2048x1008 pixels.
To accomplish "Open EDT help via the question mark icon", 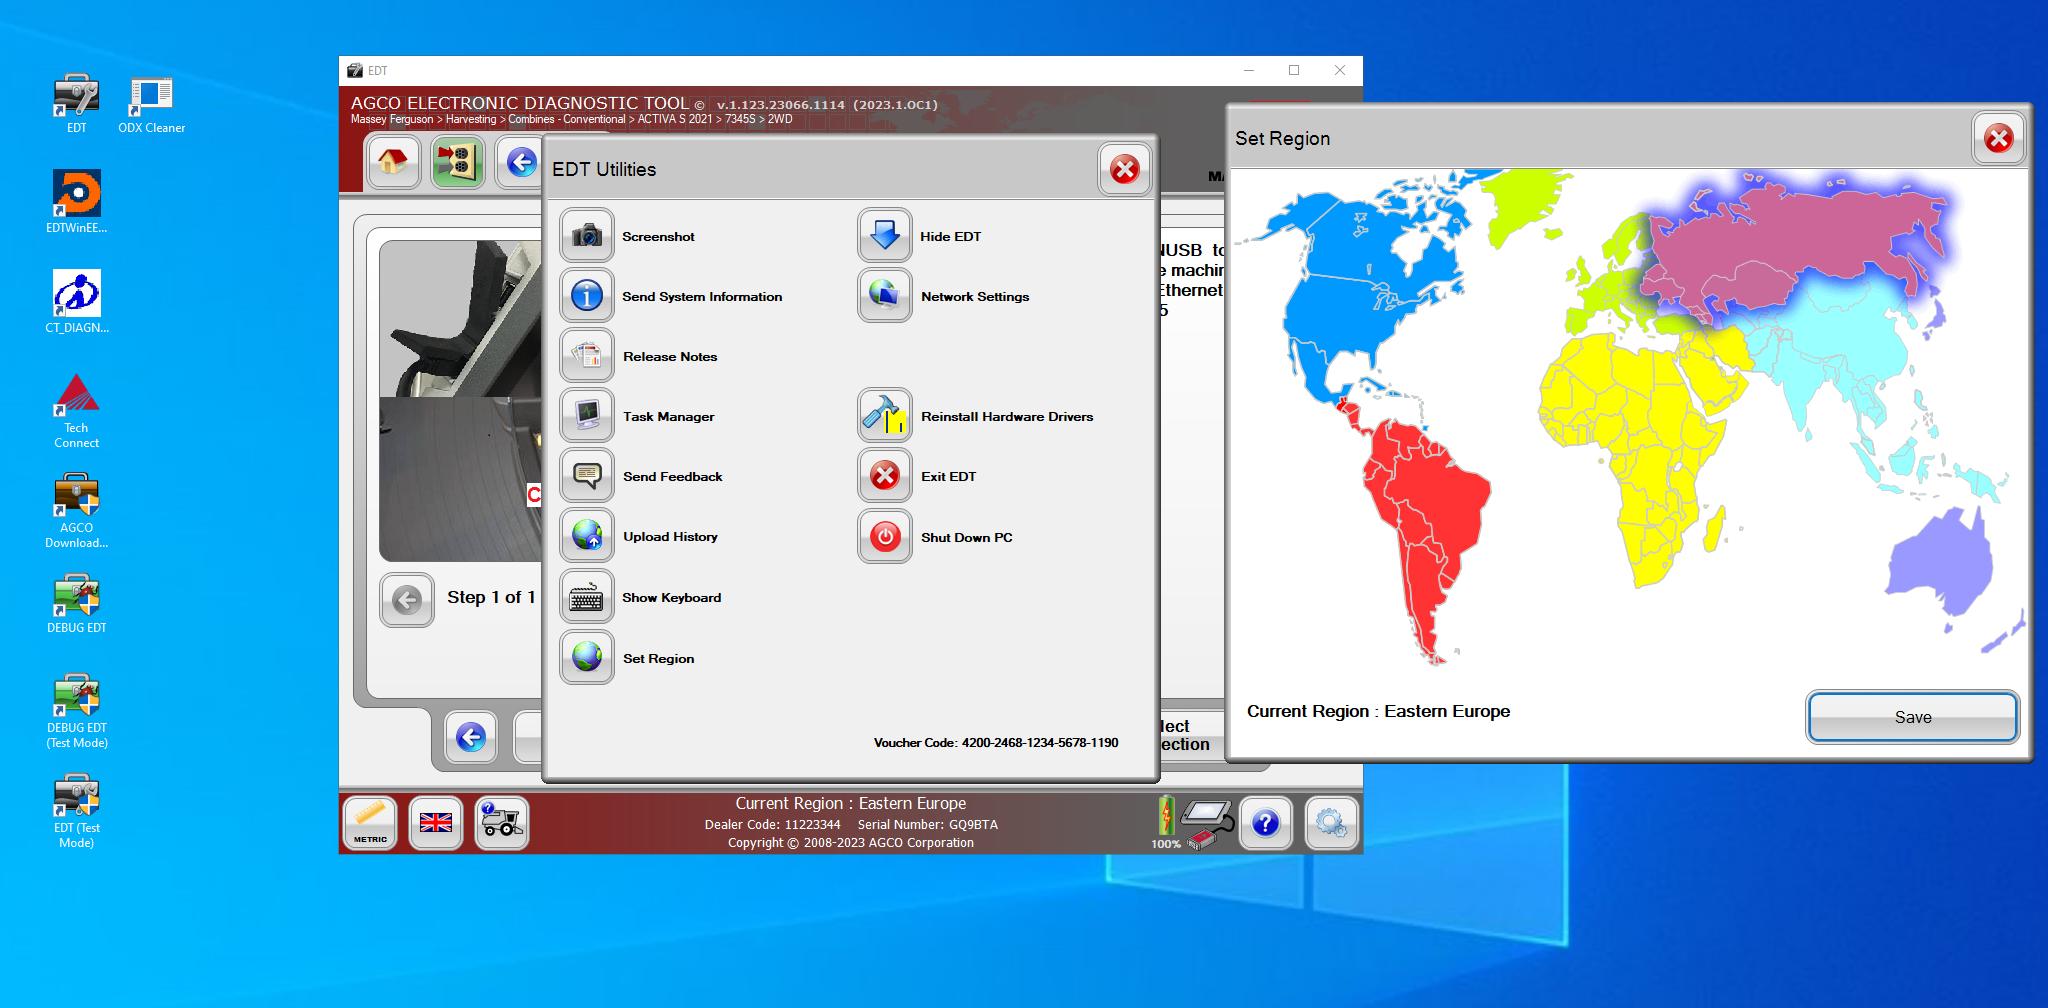I will pos(1266,823).
